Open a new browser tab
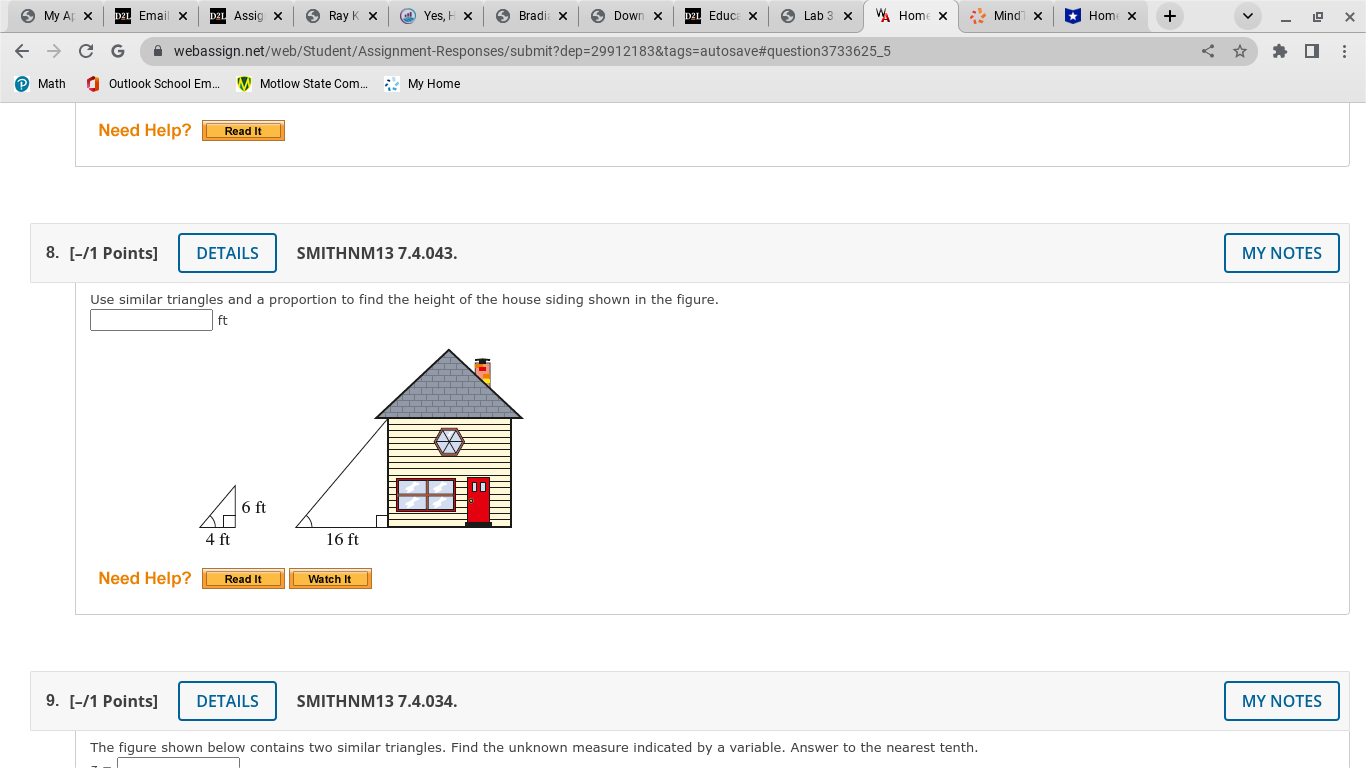Screen dimensions: 1366x768 pos(1170,16)
